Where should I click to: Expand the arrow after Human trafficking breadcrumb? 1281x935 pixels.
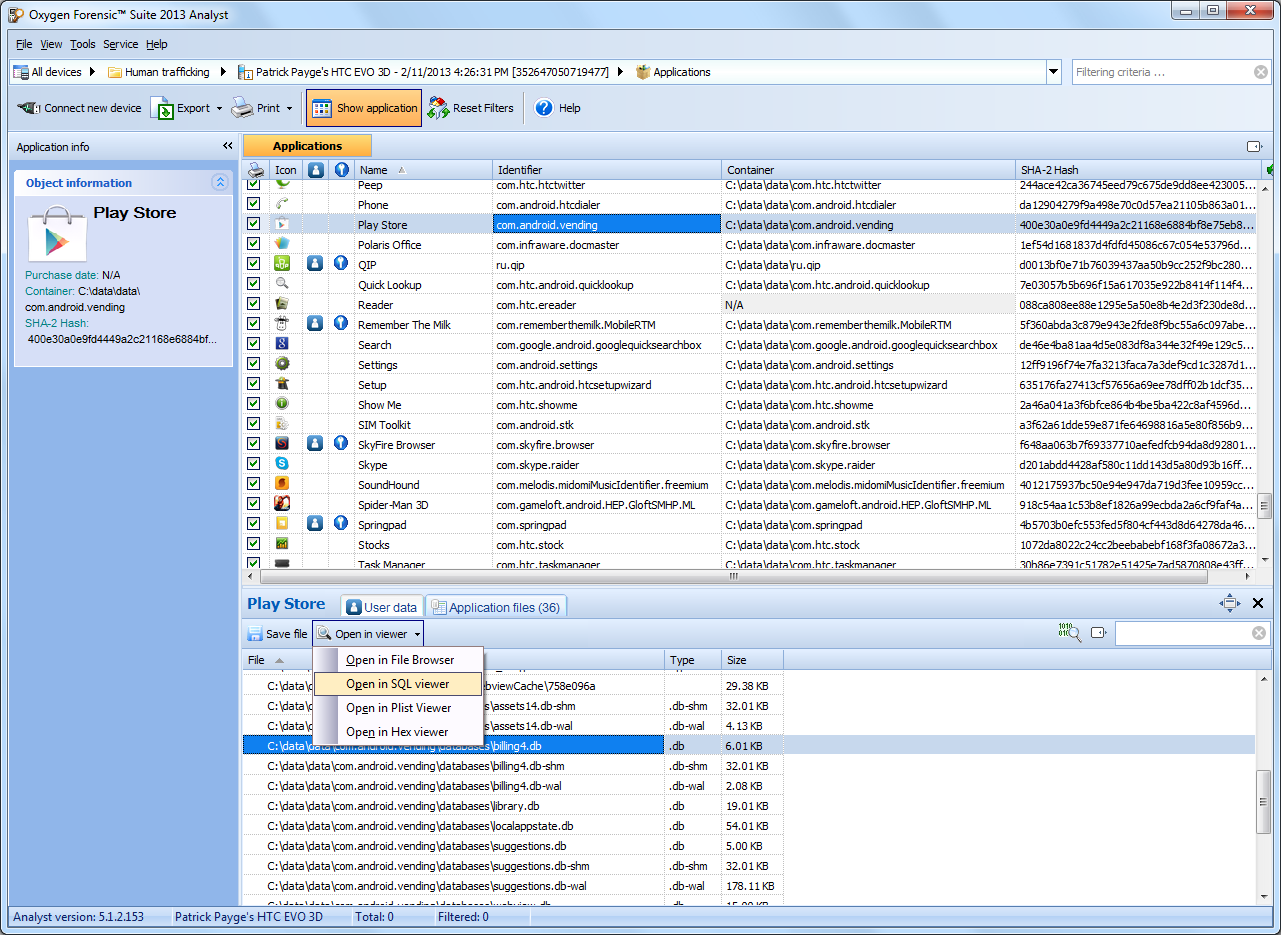[223, 72]
